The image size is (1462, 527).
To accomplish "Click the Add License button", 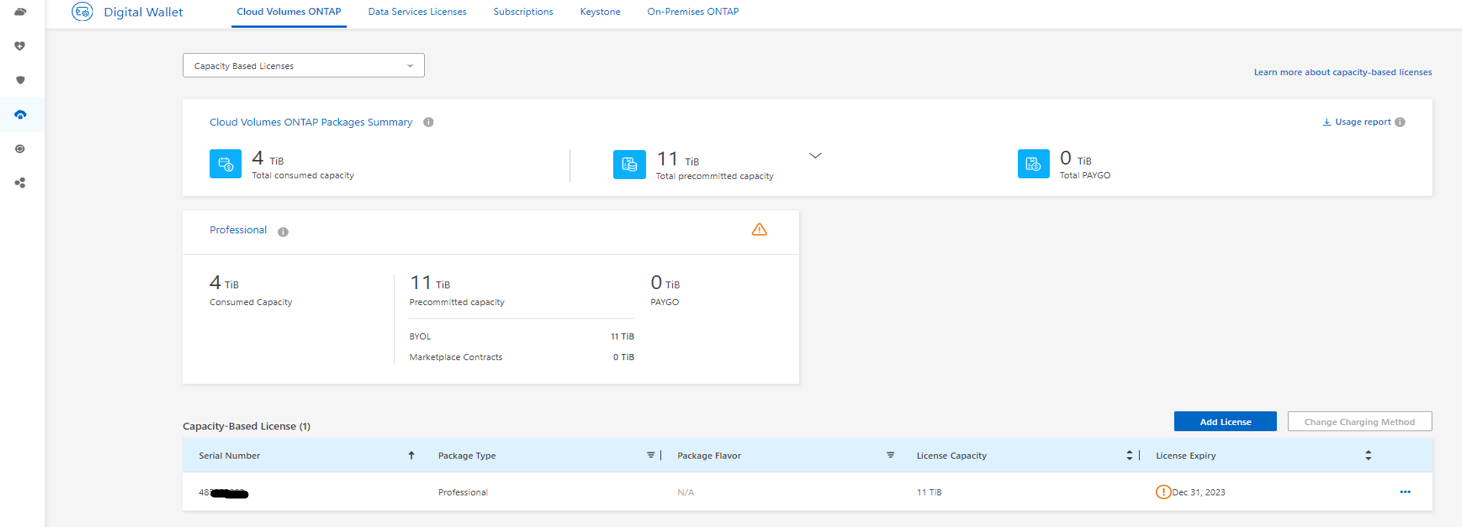I will coord(1225,422).
